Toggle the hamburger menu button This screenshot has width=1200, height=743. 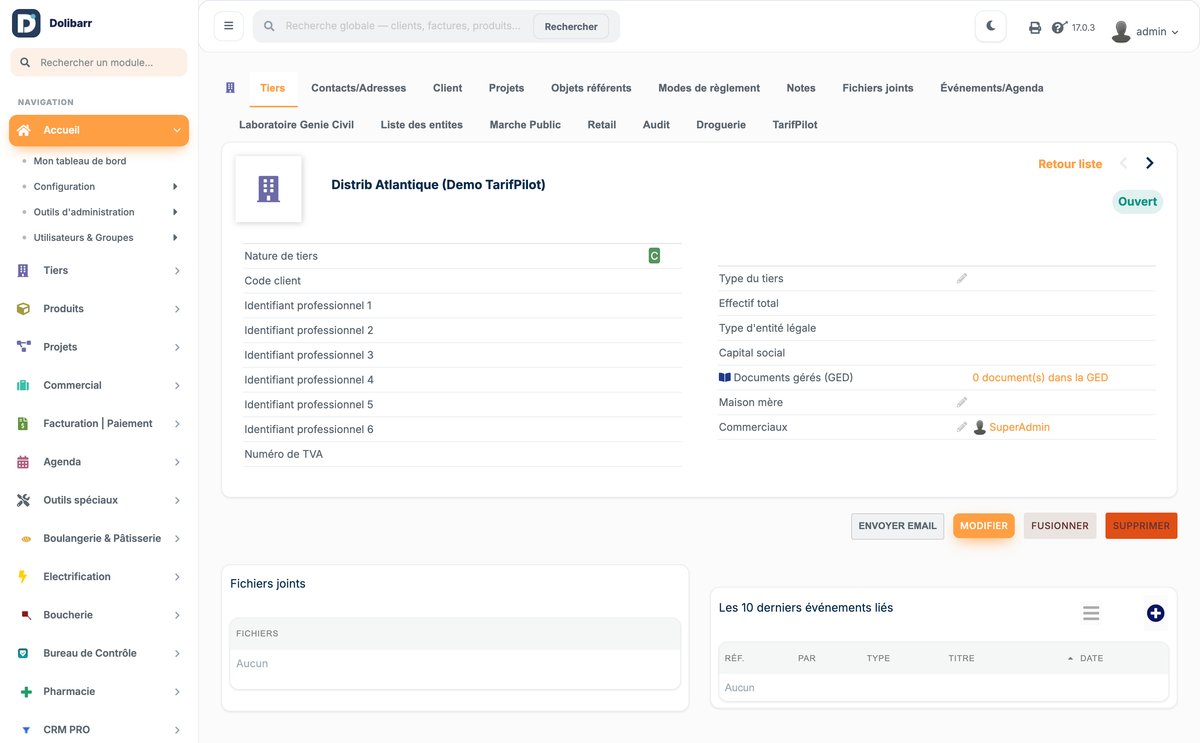point(229,26)
